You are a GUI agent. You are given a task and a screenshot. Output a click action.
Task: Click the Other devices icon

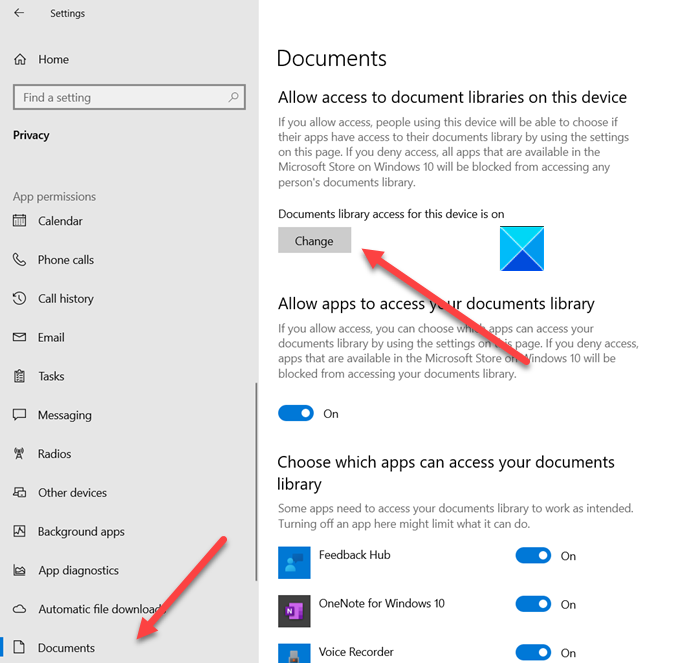19,492
